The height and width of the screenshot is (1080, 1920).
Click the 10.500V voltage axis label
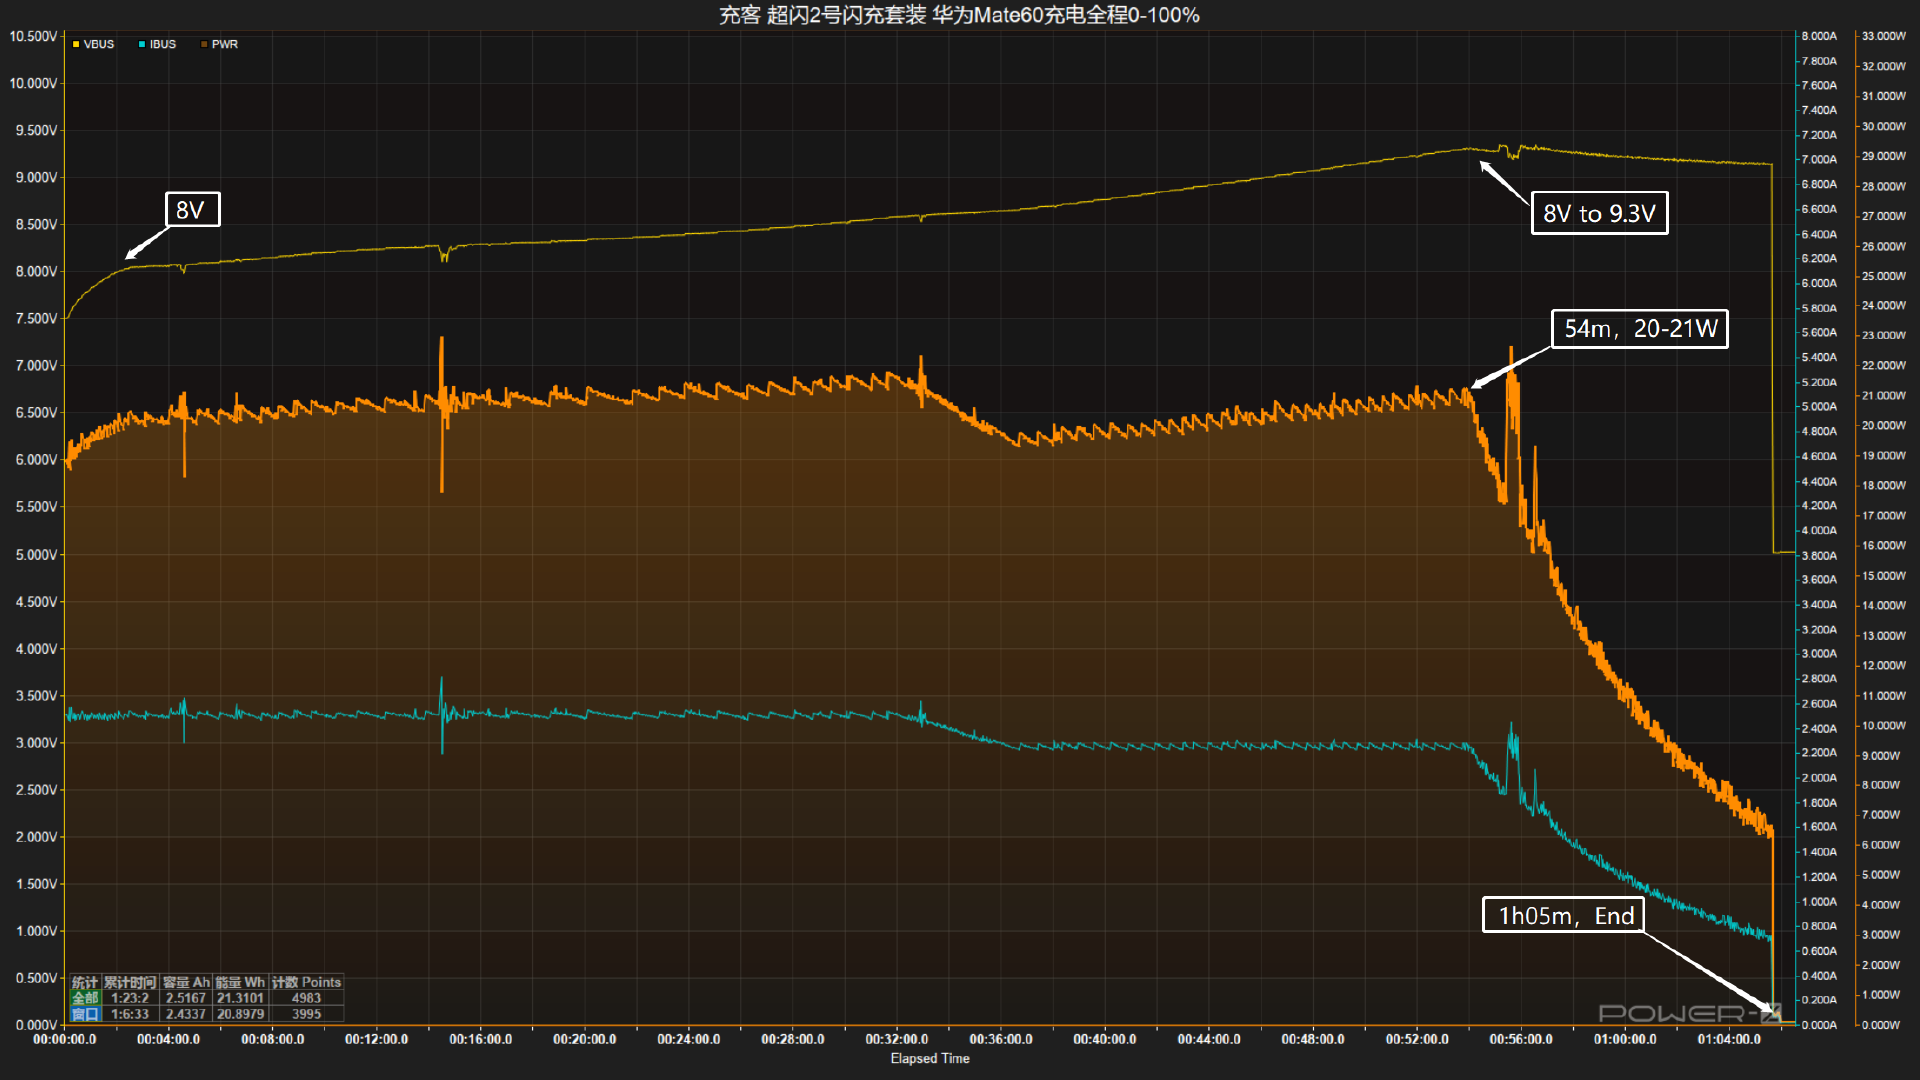point(33,36)
